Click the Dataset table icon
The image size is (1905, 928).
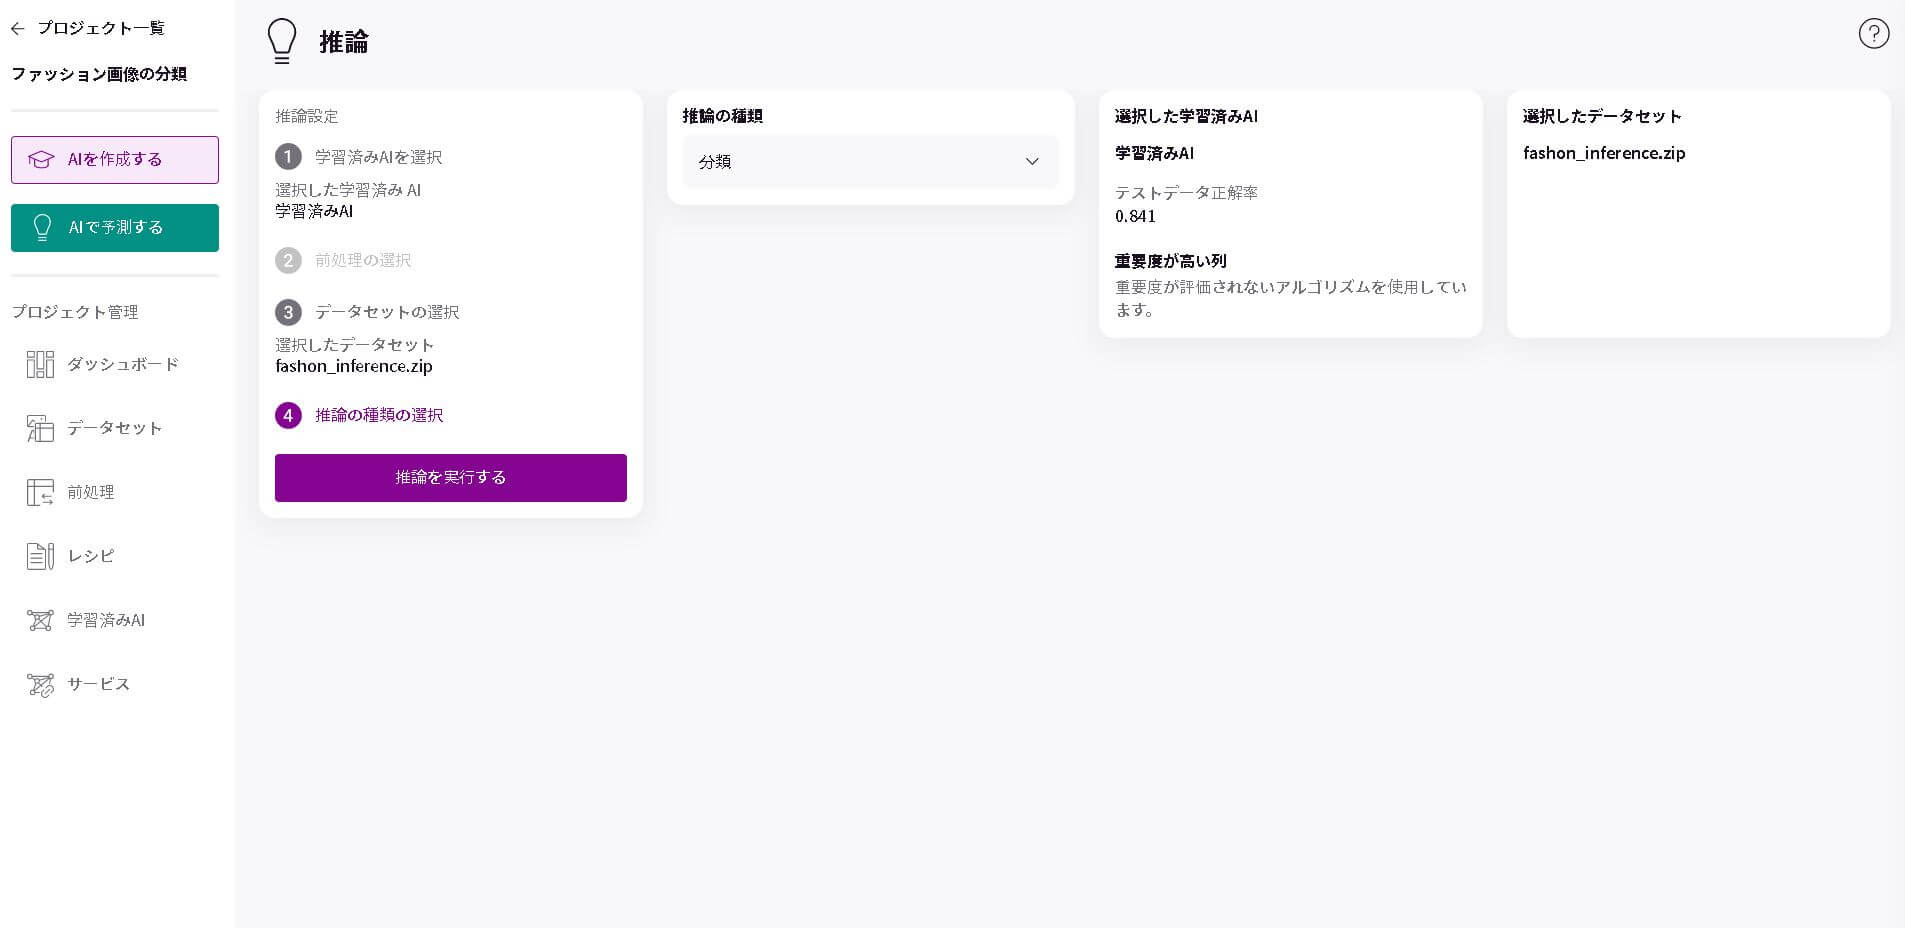tap(40, 429)
